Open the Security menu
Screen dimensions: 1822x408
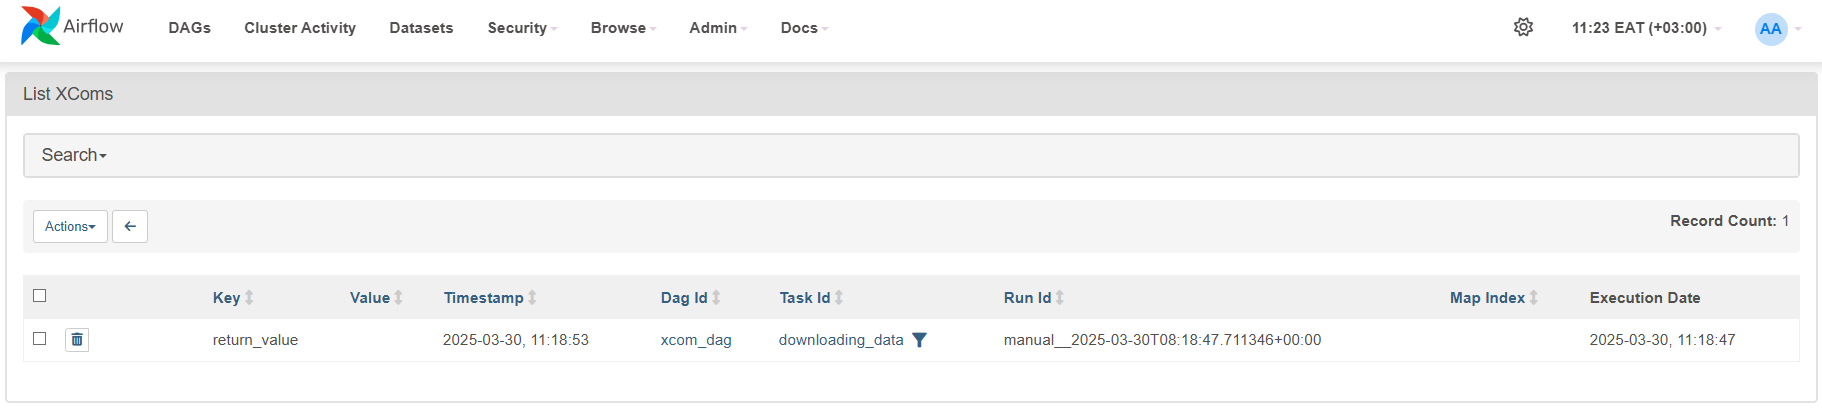pyautogui.click(x=522, y=28)
